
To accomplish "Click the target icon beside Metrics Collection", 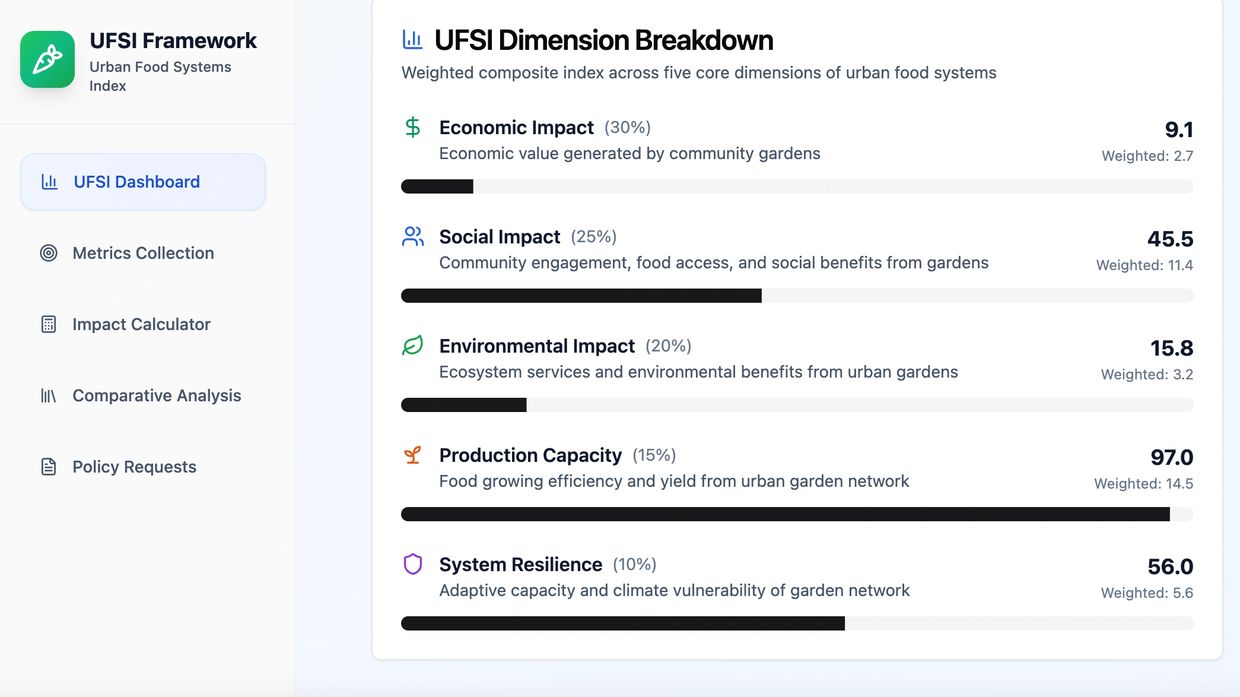I will click(48, 253).
